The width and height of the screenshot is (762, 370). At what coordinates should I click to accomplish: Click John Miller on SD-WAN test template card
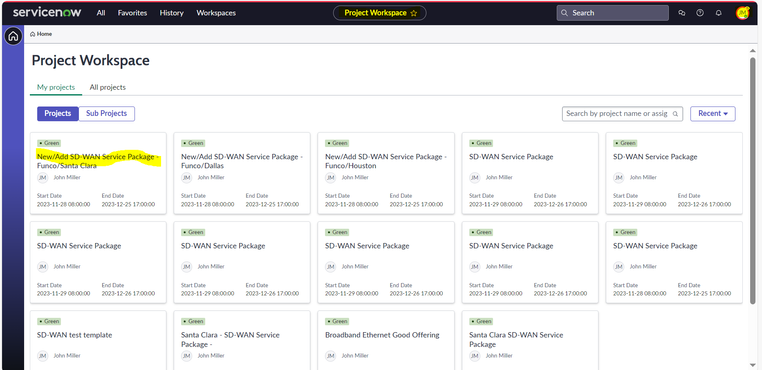[67, 356]
